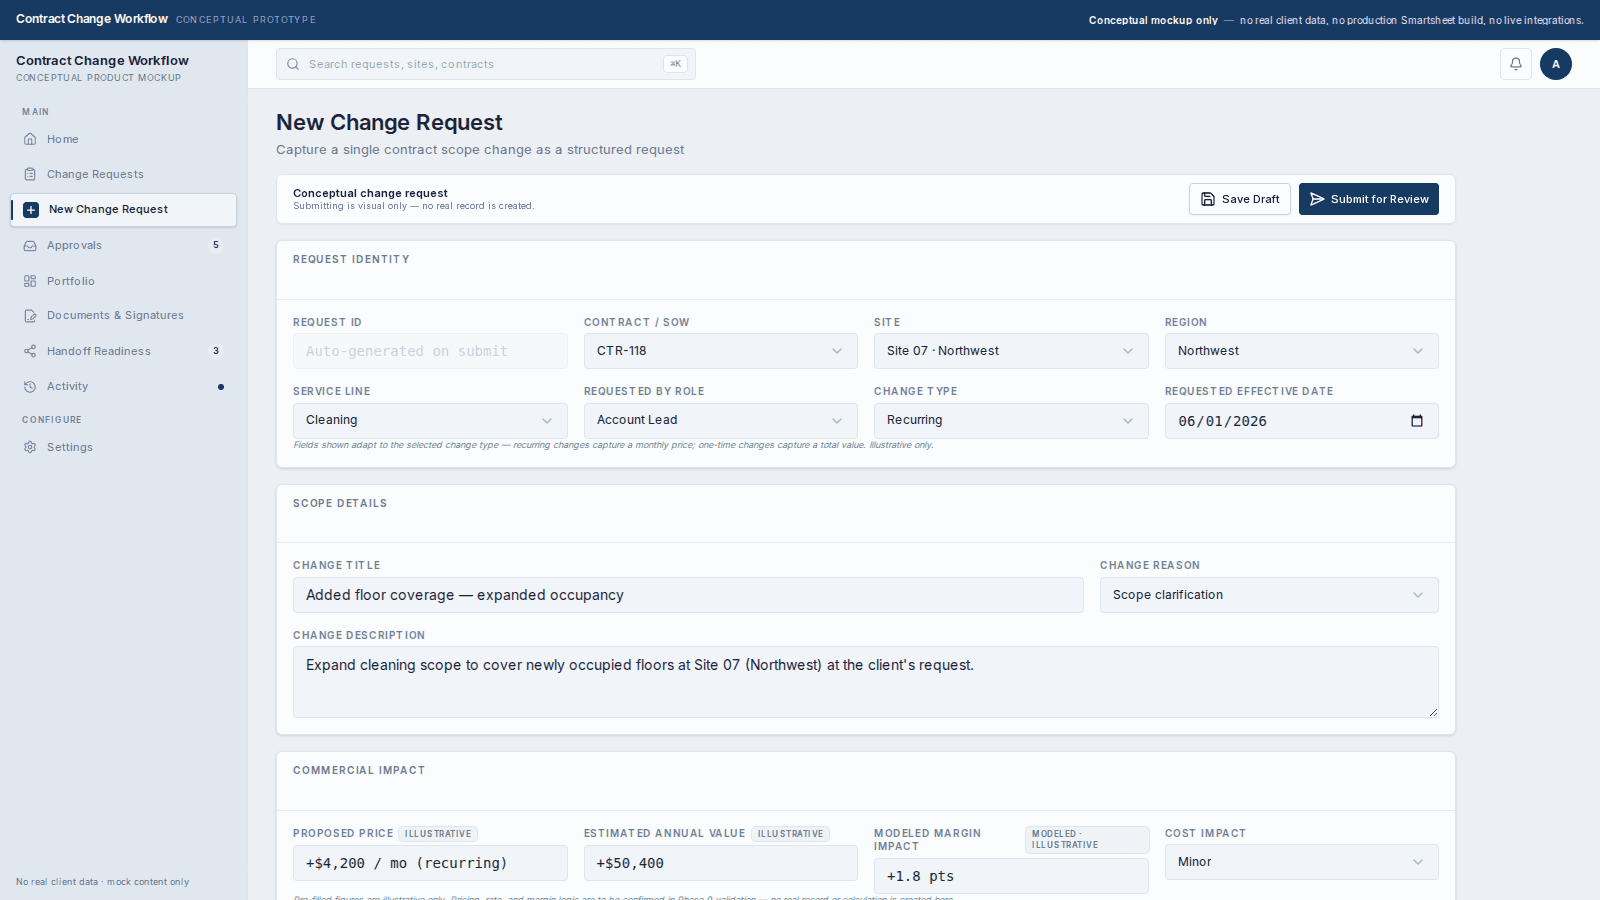
Task: Open the Site dropdown
Action: (x=1011, y=351)
